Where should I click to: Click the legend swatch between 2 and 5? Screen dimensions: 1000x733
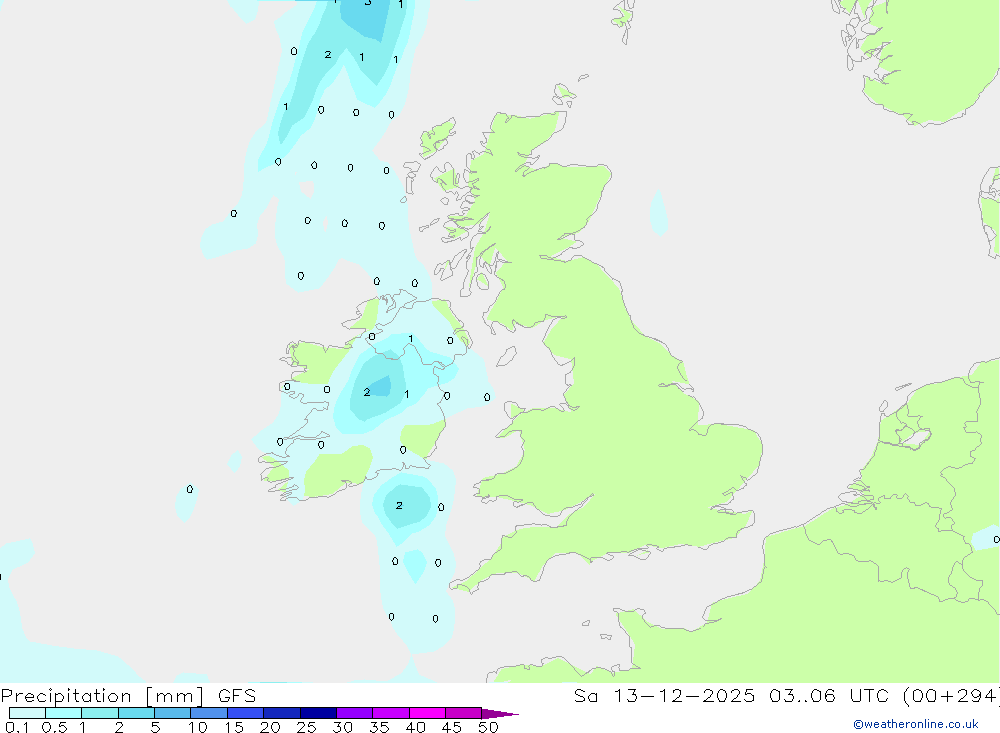click(x=136, y=713)
